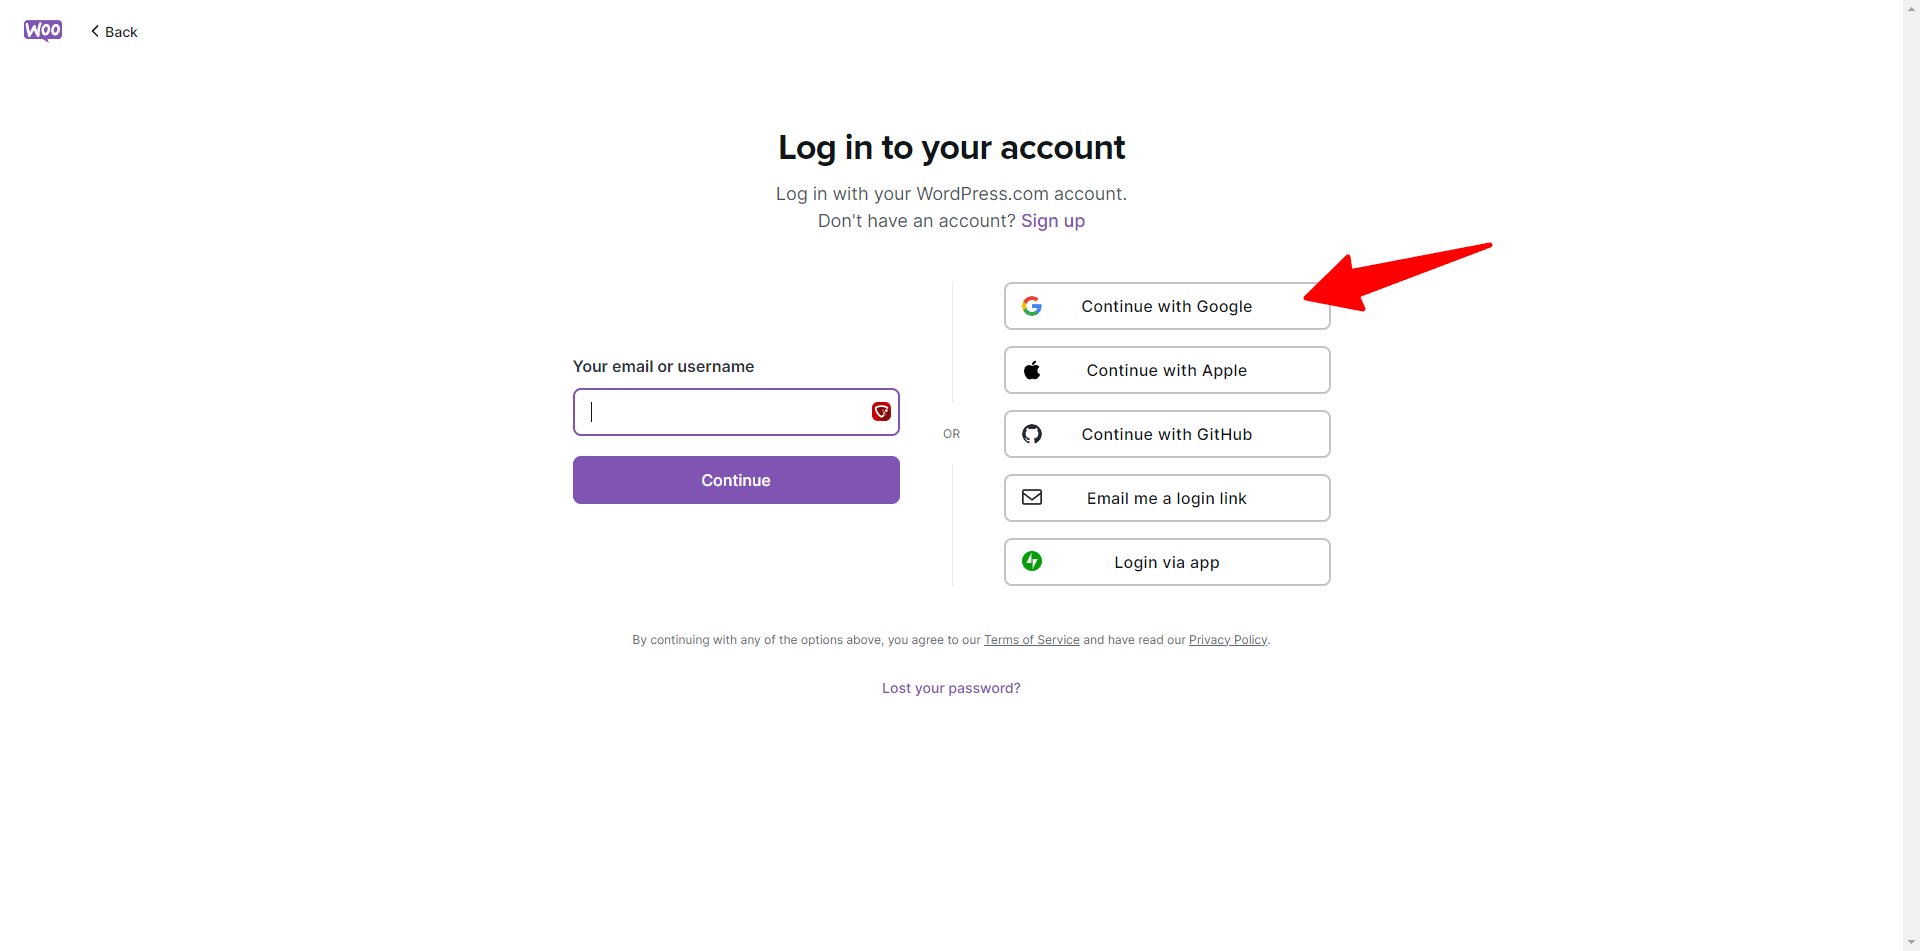Click the Lost your password link
This screenshot has width=1920, height=951.
click(951, 688)
